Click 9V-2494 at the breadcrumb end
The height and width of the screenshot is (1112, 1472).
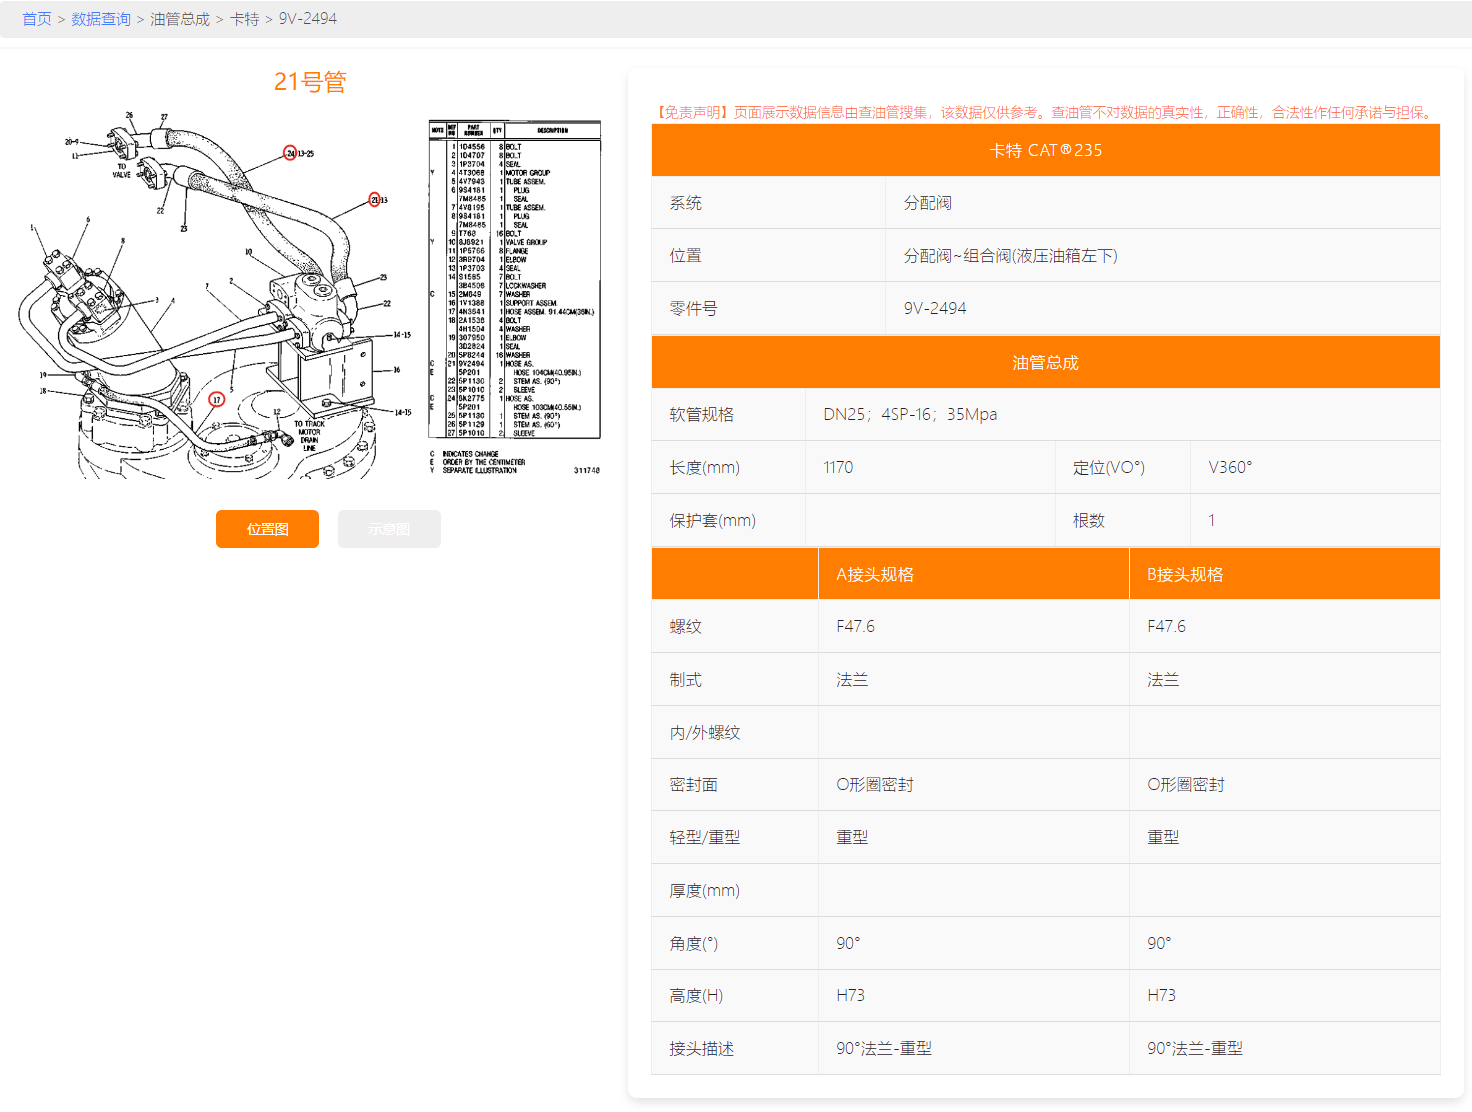pos(307,19)
